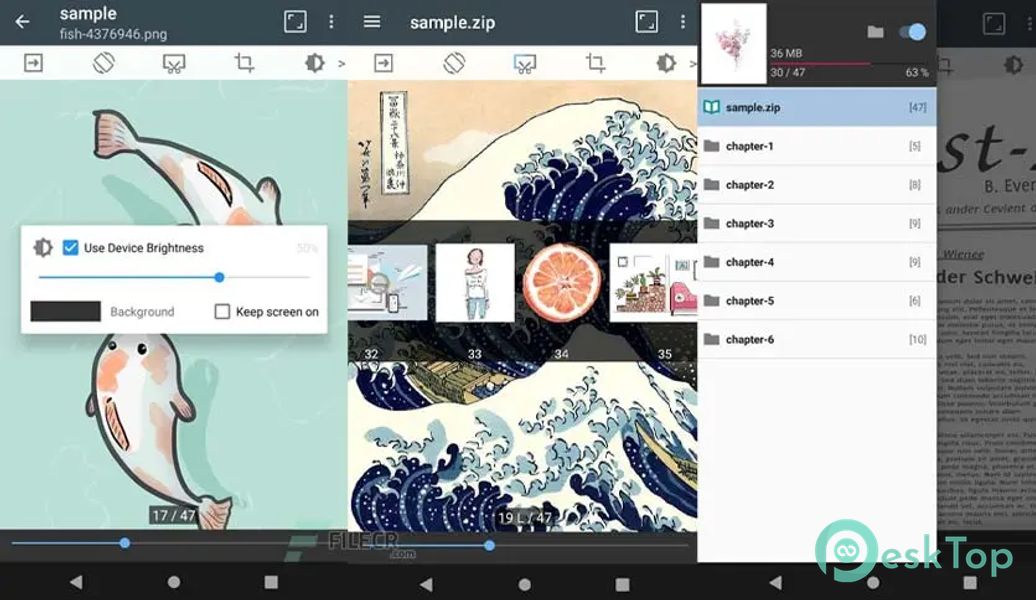
Task: Tap Android home button under sample.zip screen
Action: pos(525,584)
